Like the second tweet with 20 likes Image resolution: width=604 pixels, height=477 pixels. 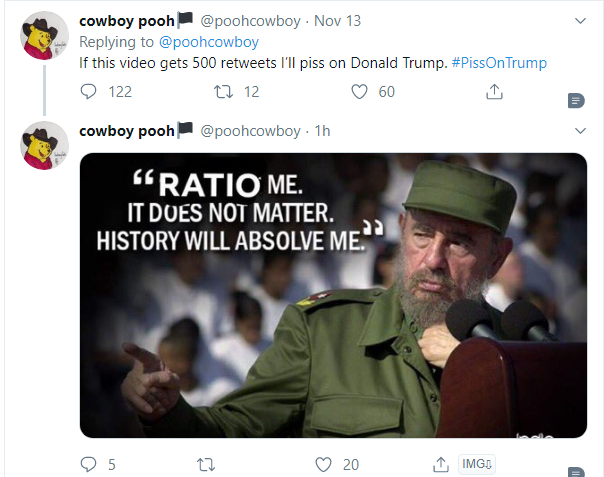click(323, 464)
